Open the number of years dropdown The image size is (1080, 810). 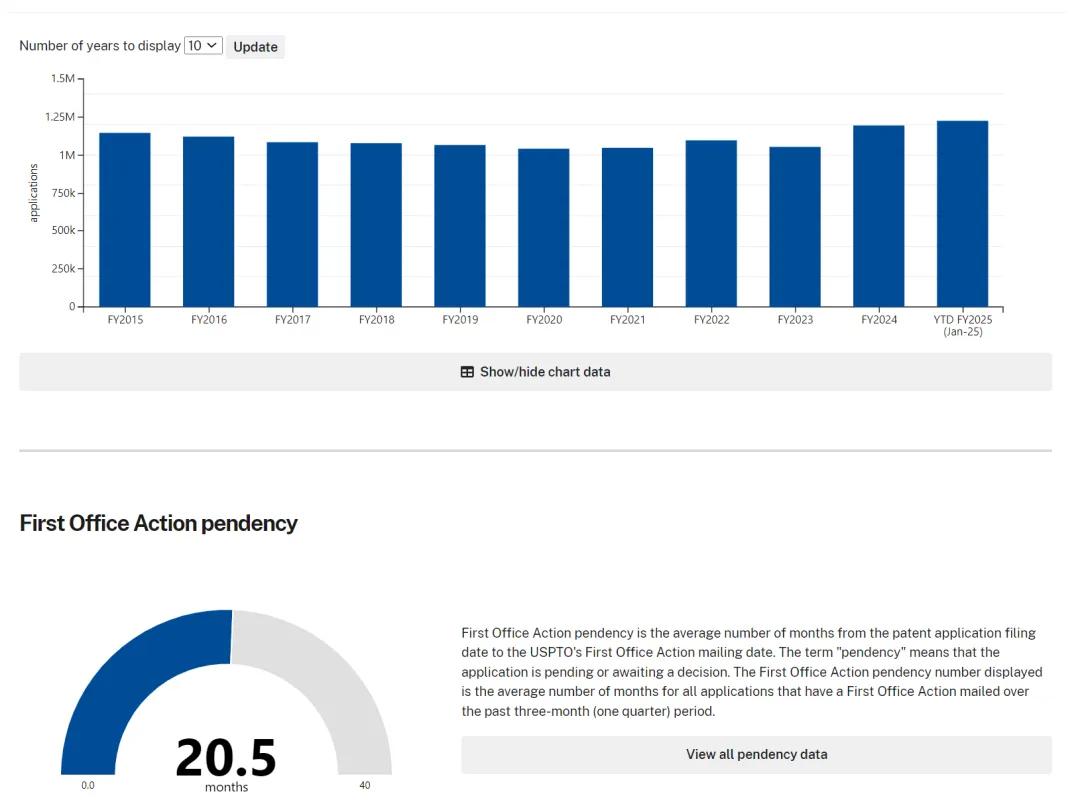pos(203,45)
